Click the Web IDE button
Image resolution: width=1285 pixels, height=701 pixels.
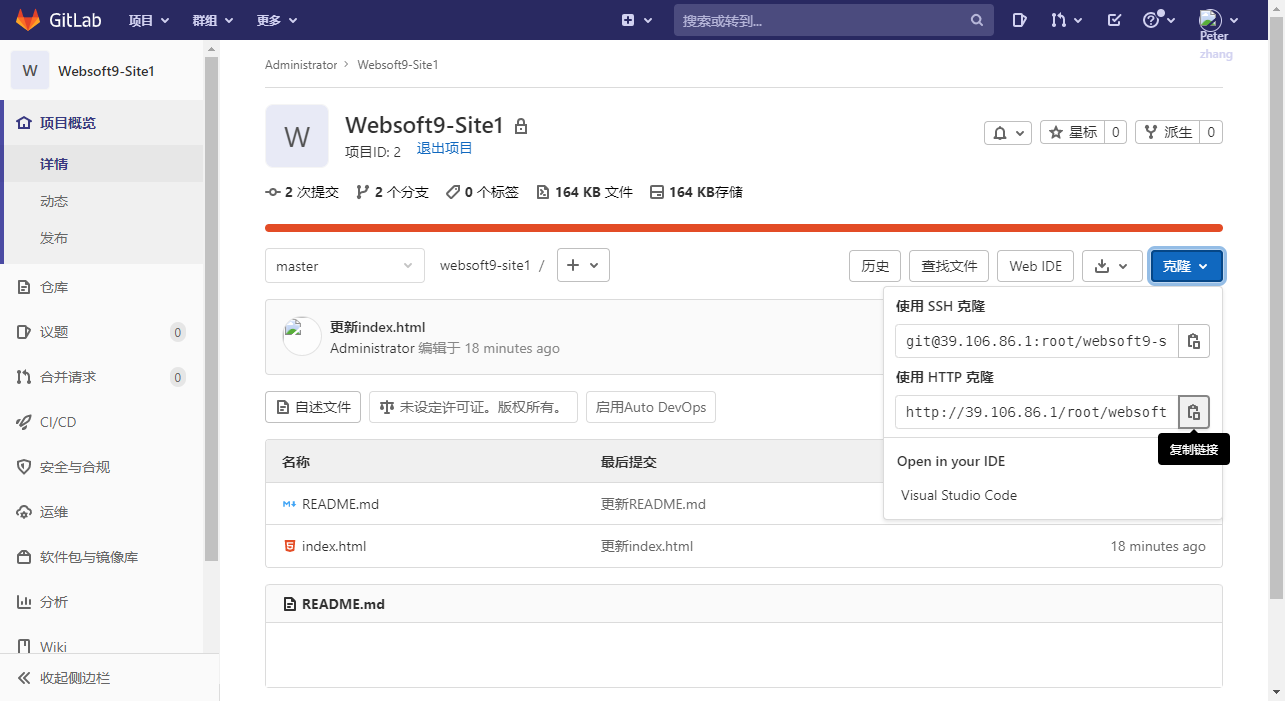tap(1035, 266)
